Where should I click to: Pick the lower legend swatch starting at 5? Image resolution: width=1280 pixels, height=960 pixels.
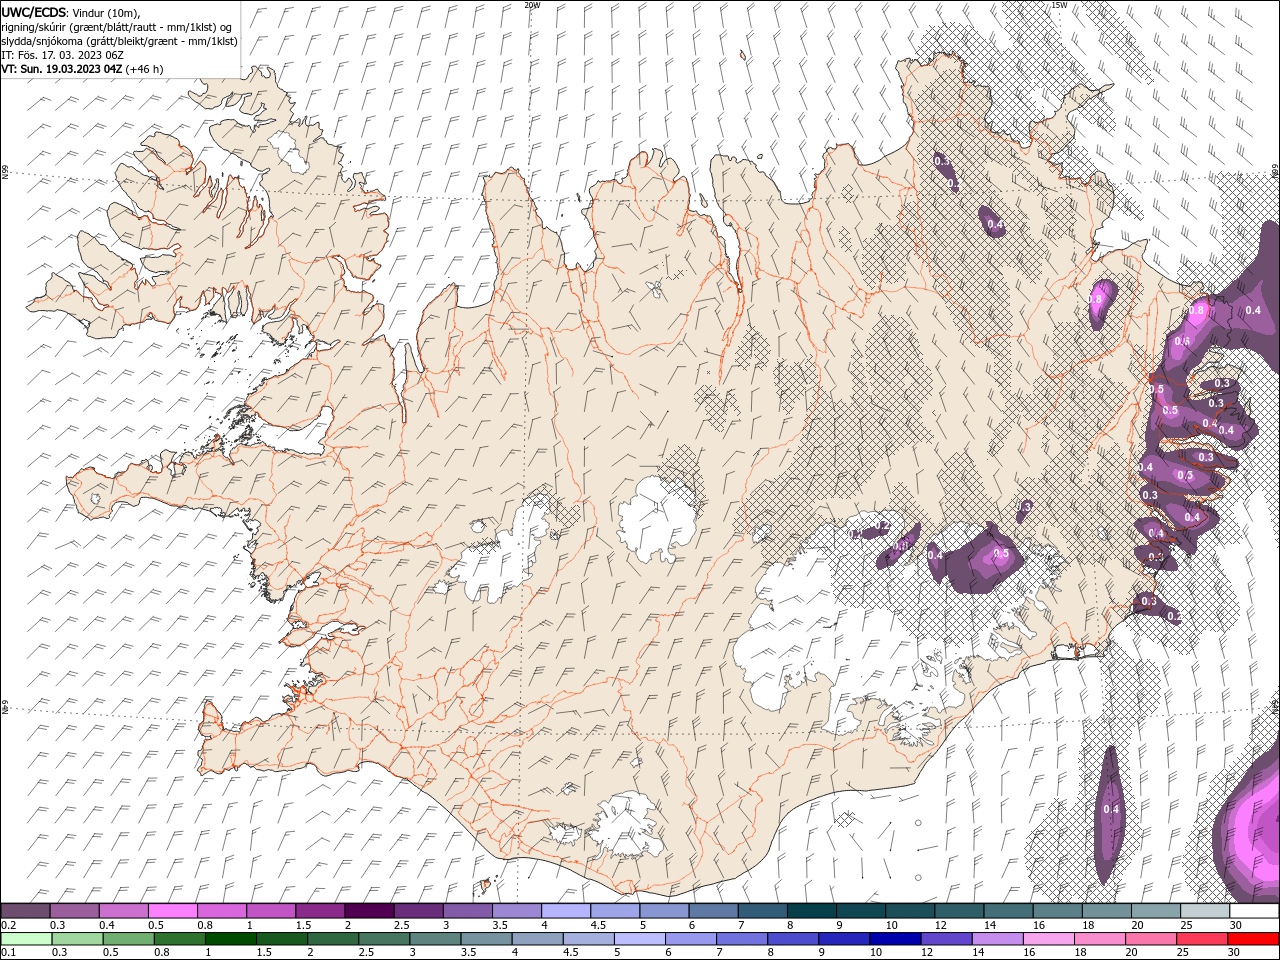(639, 939)
